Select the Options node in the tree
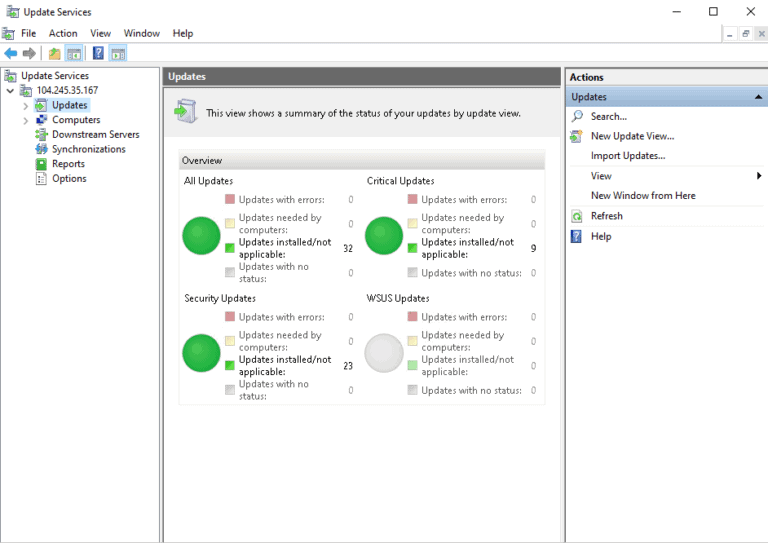The height and width of the screenshot is (543, 768). click(x=69, y=179)
